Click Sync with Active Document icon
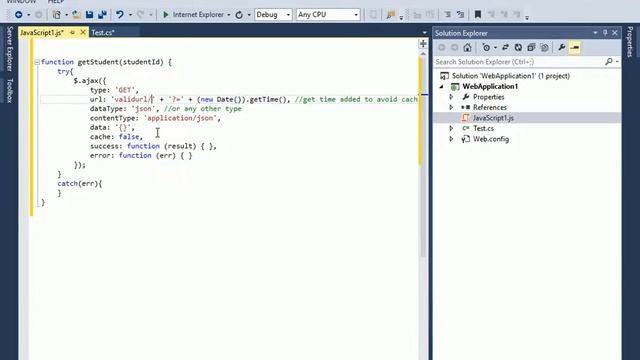 point(505,48)
